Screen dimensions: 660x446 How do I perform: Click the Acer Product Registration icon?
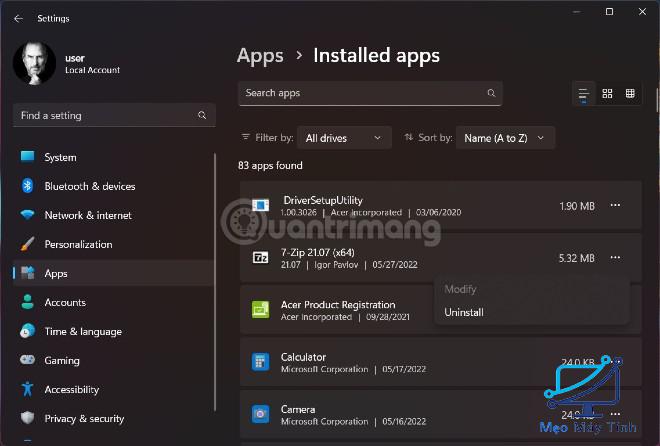click(x=260, y=310)
